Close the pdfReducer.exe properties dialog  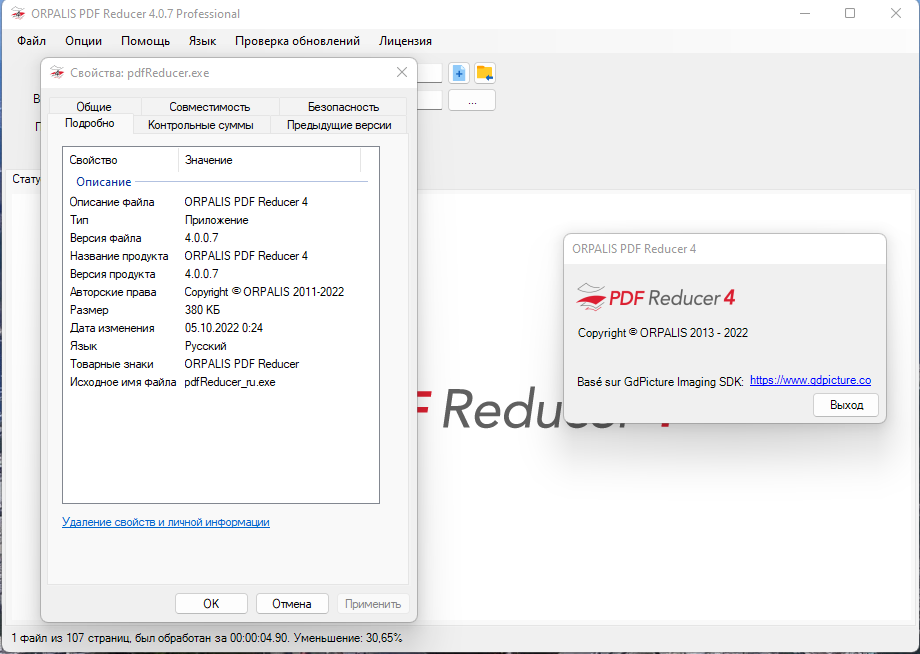click(x=402, y=72)
